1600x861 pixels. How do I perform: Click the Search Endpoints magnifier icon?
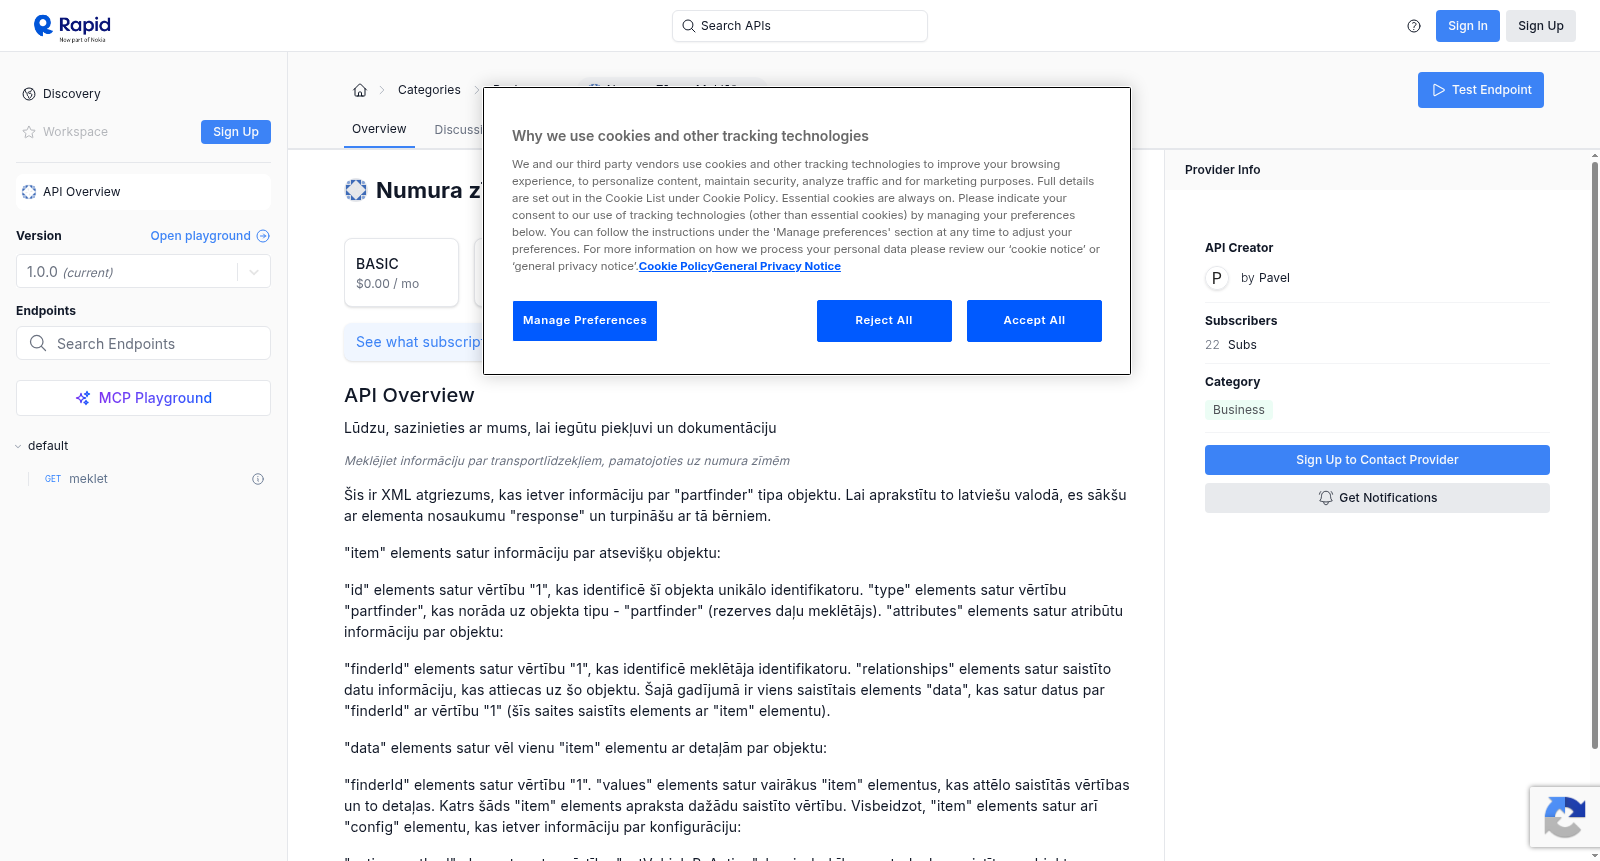38,343
